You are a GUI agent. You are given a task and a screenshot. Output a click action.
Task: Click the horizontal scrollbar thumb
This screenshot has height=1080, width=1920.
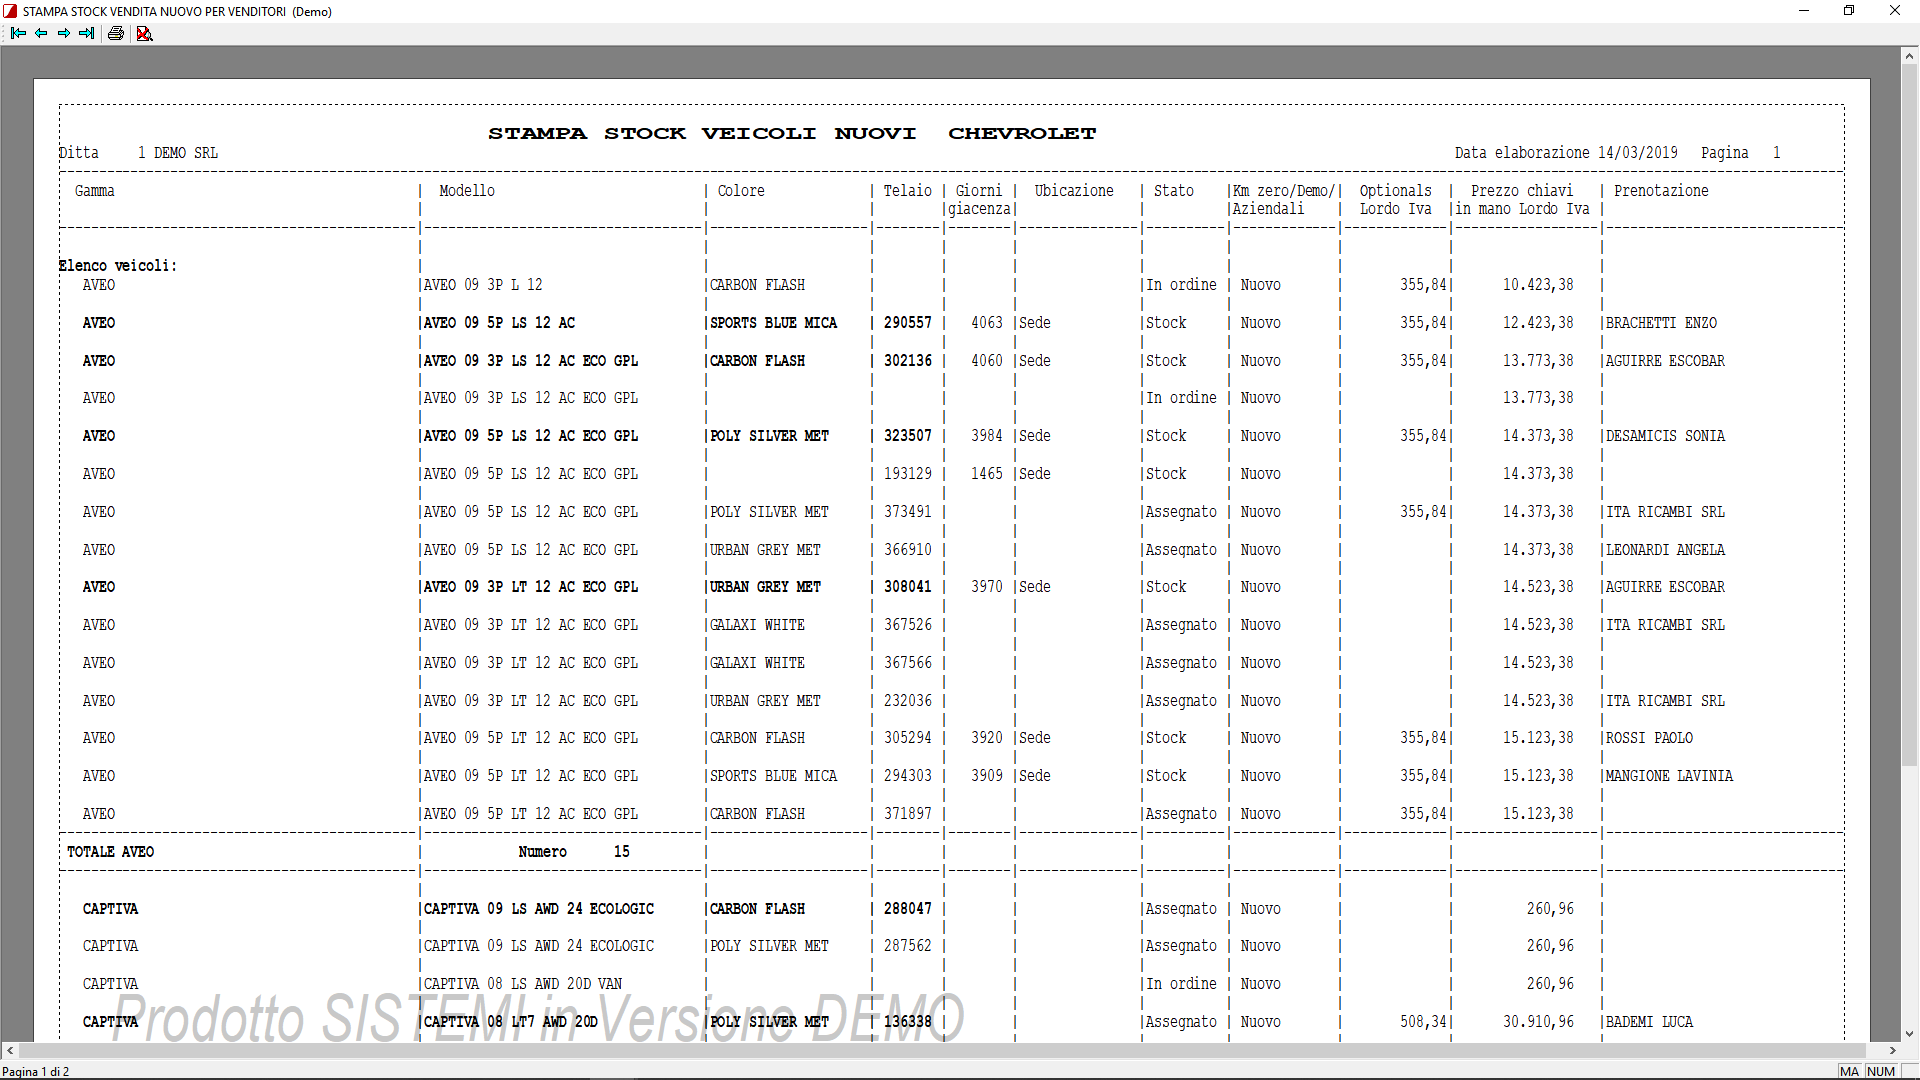pos(942,1051)
